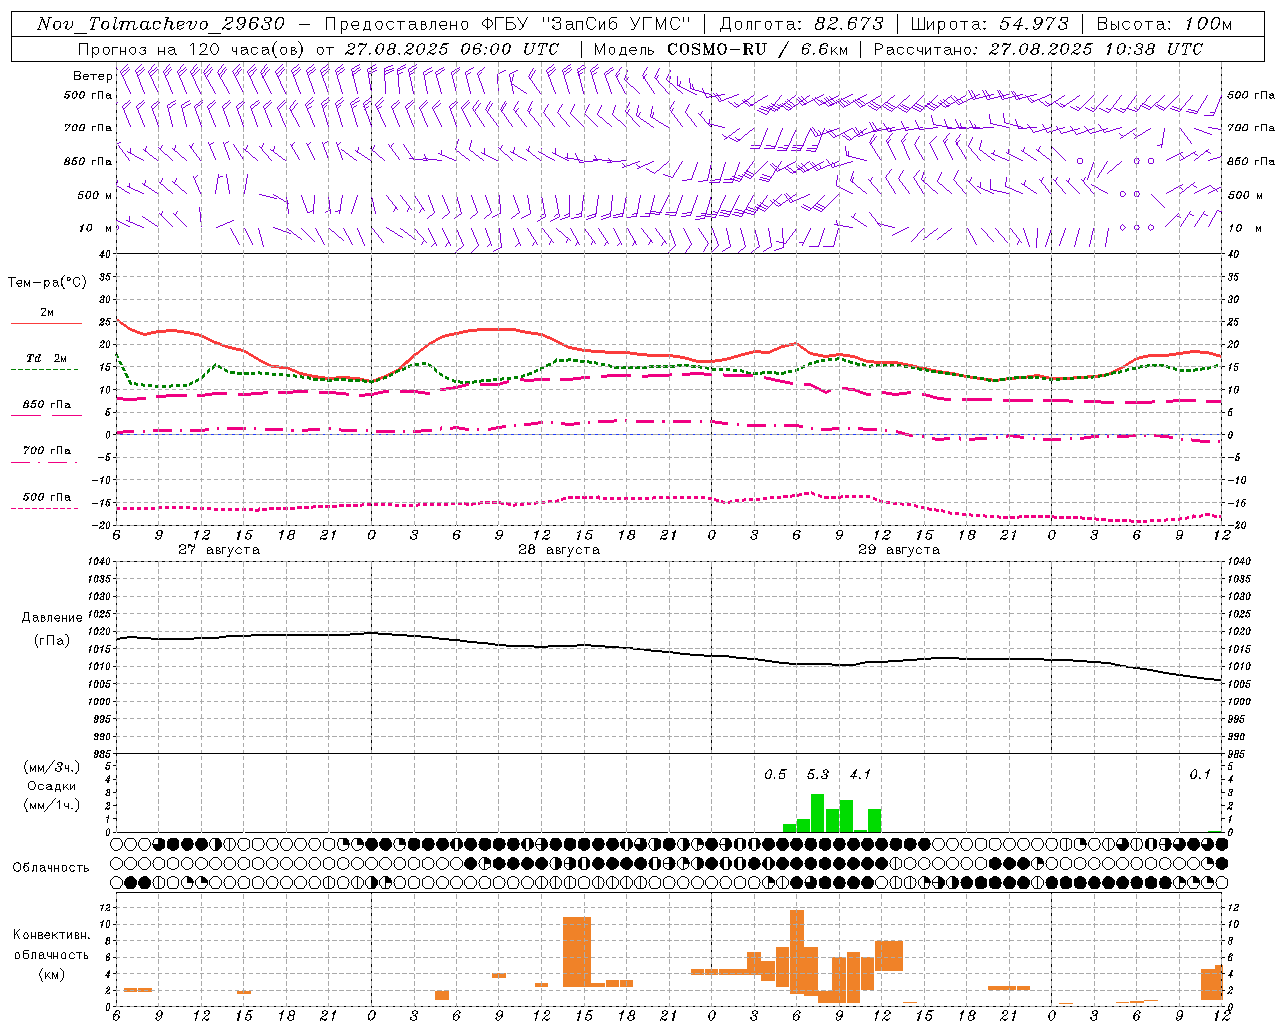Click the dotted pink line sample under 500 гПа legend
The height and width of the screenshot is (1024, 1280).
coord(46,509)
